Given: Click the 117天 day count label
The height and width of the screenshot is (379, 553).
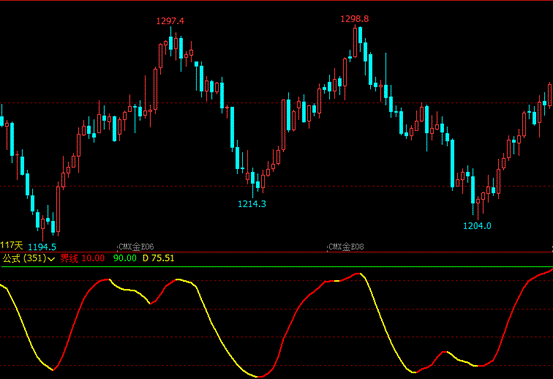Looking at the screenshot, I should pyautogui.click(x=12, y=245).
